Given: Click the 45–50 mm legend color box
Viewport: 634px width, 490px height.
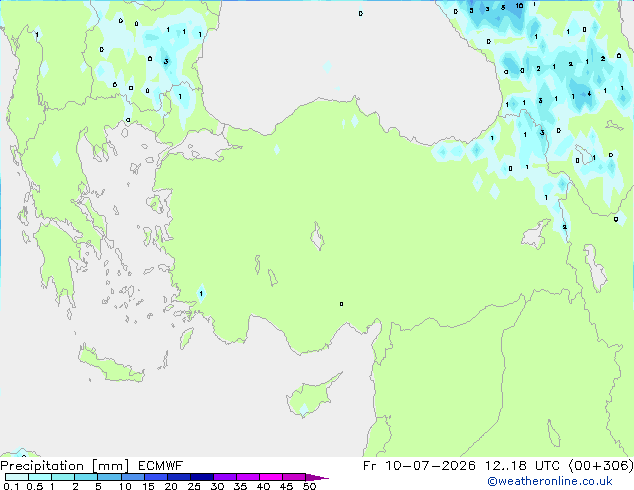Looking at the screenshot, I should coord(294,477).
